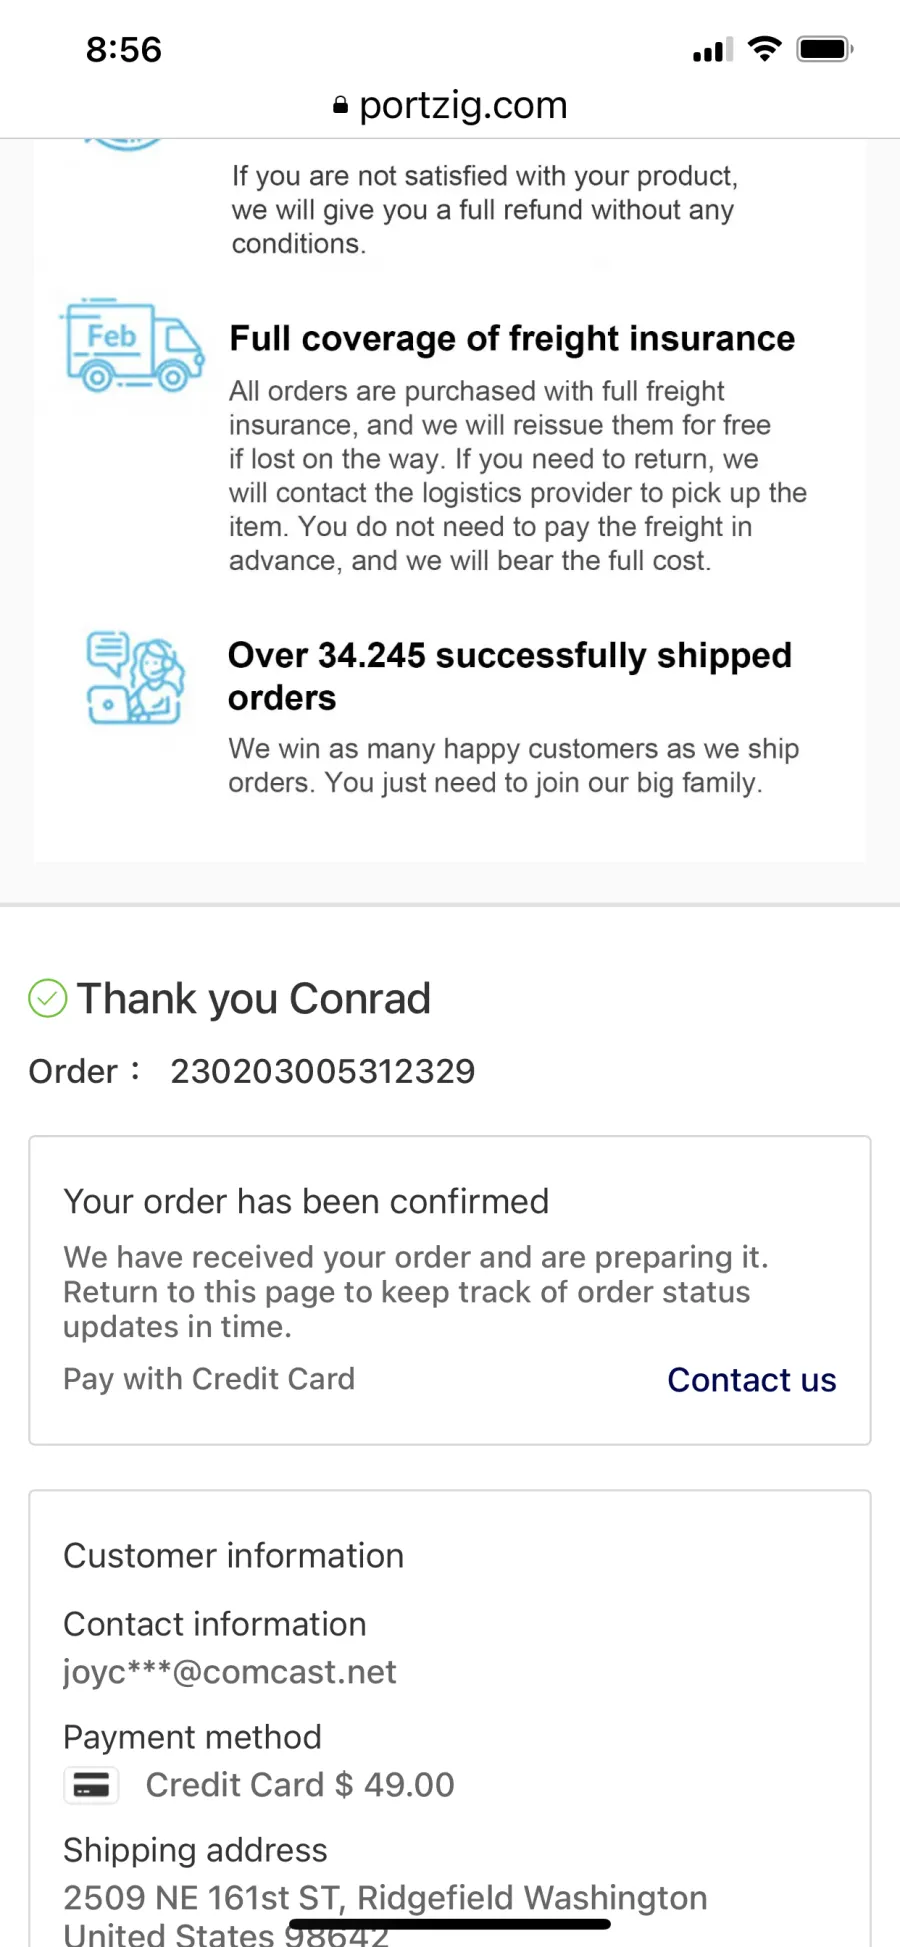The width and height of the screenshot is (900, 1947).
Task: Tap the battery status icon
Action: (x=825, y=49)
